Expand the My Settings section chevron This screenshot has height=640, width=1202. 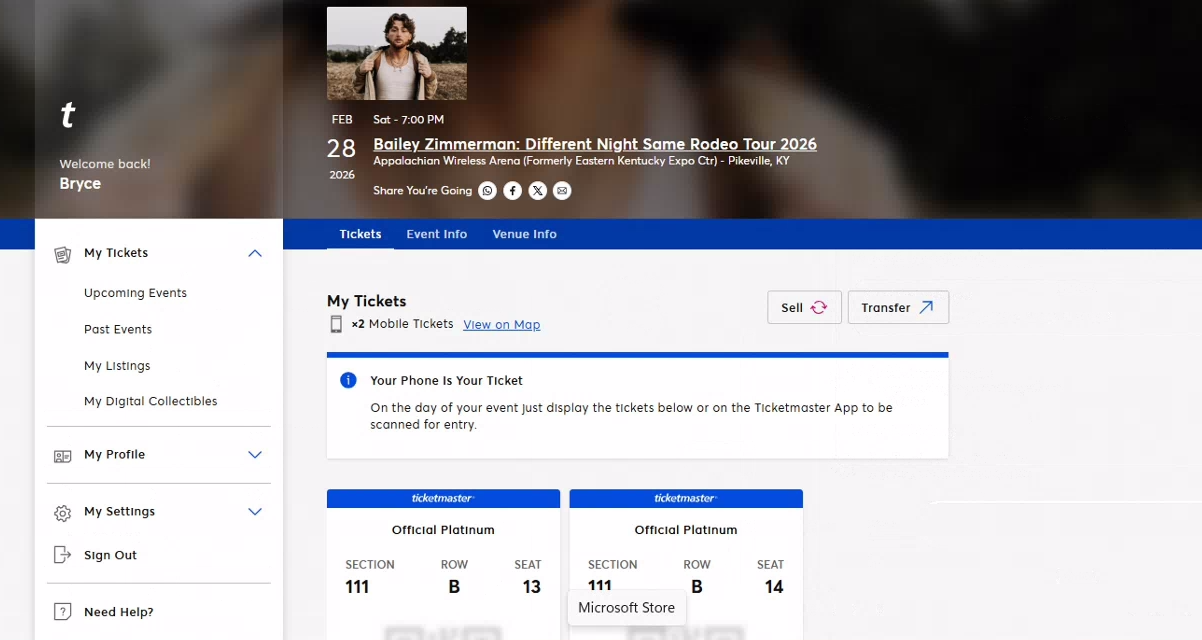[x=255, y=512]
